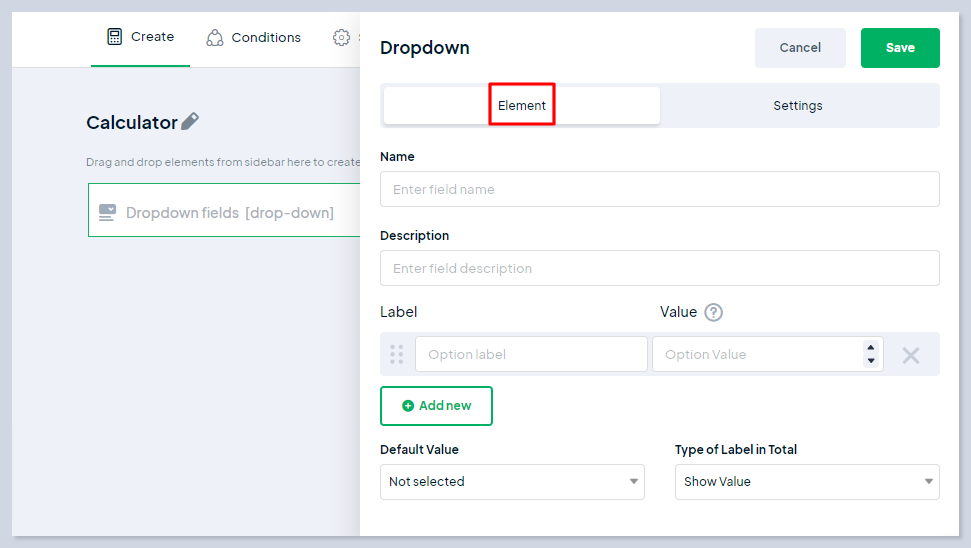Click the dropdown field icon in calculator canvas

[107, 213]
